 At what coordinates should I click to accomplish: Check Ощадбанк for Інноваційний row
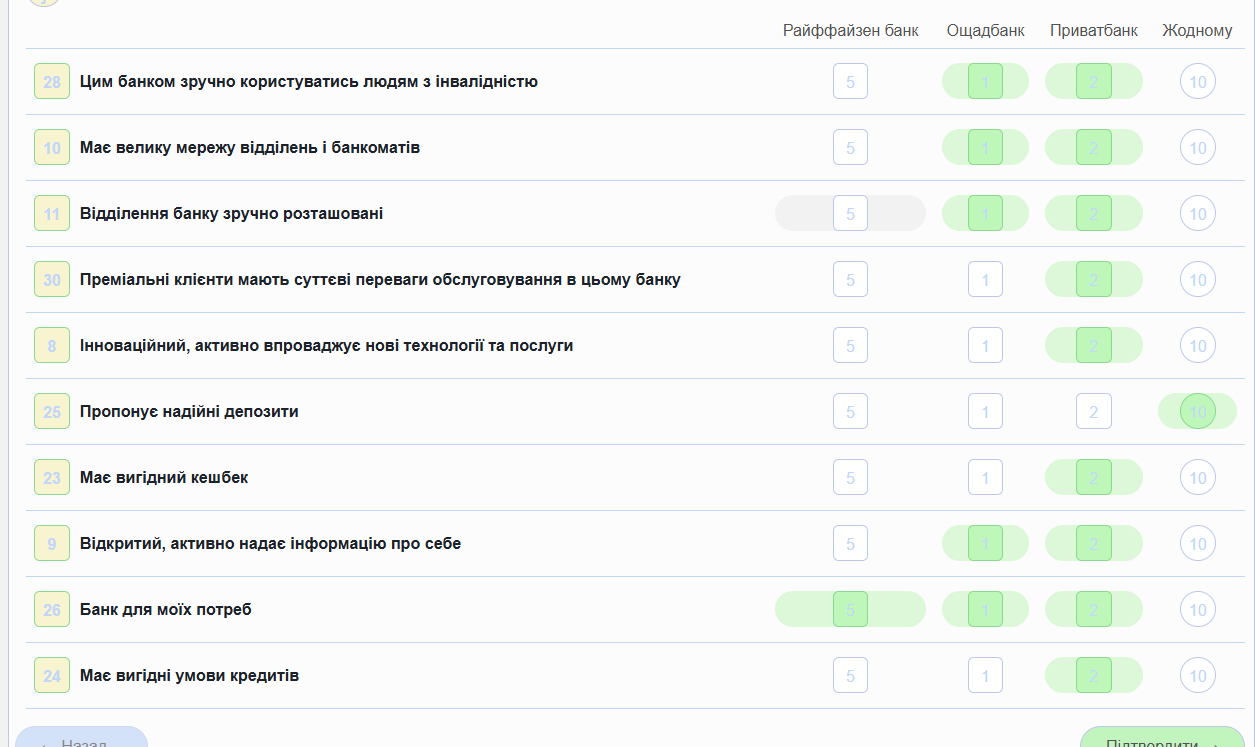[985, 345]
